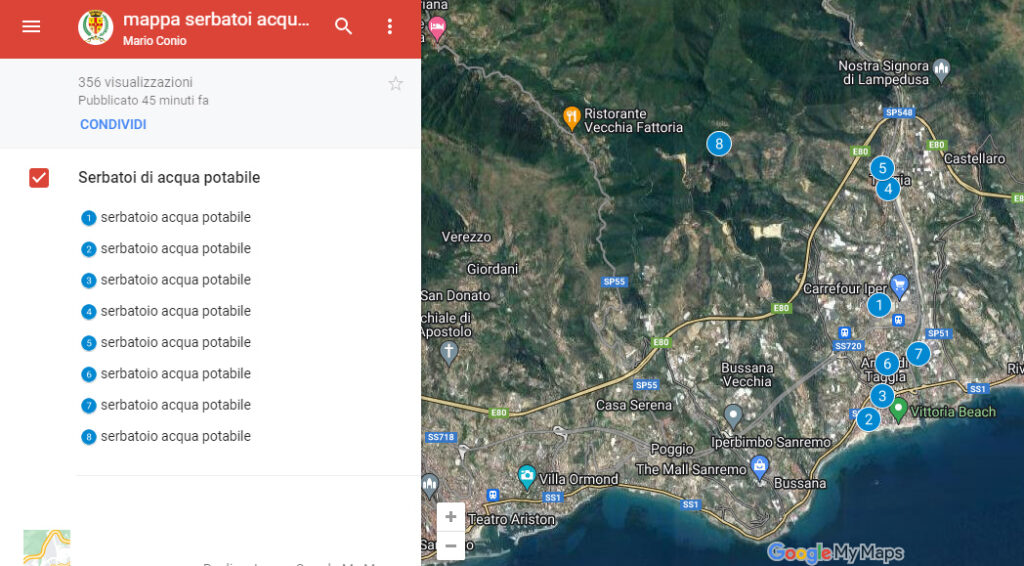The width and height of the screenshot is (1024, 566).
Task: Select list item 4 serbatoio acqua potabile
Action: pos(166,311)
